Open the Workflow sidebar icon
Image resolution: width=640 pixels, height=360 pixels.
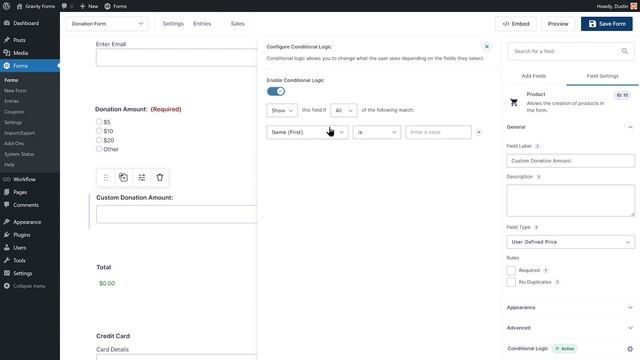click(7, 179)
